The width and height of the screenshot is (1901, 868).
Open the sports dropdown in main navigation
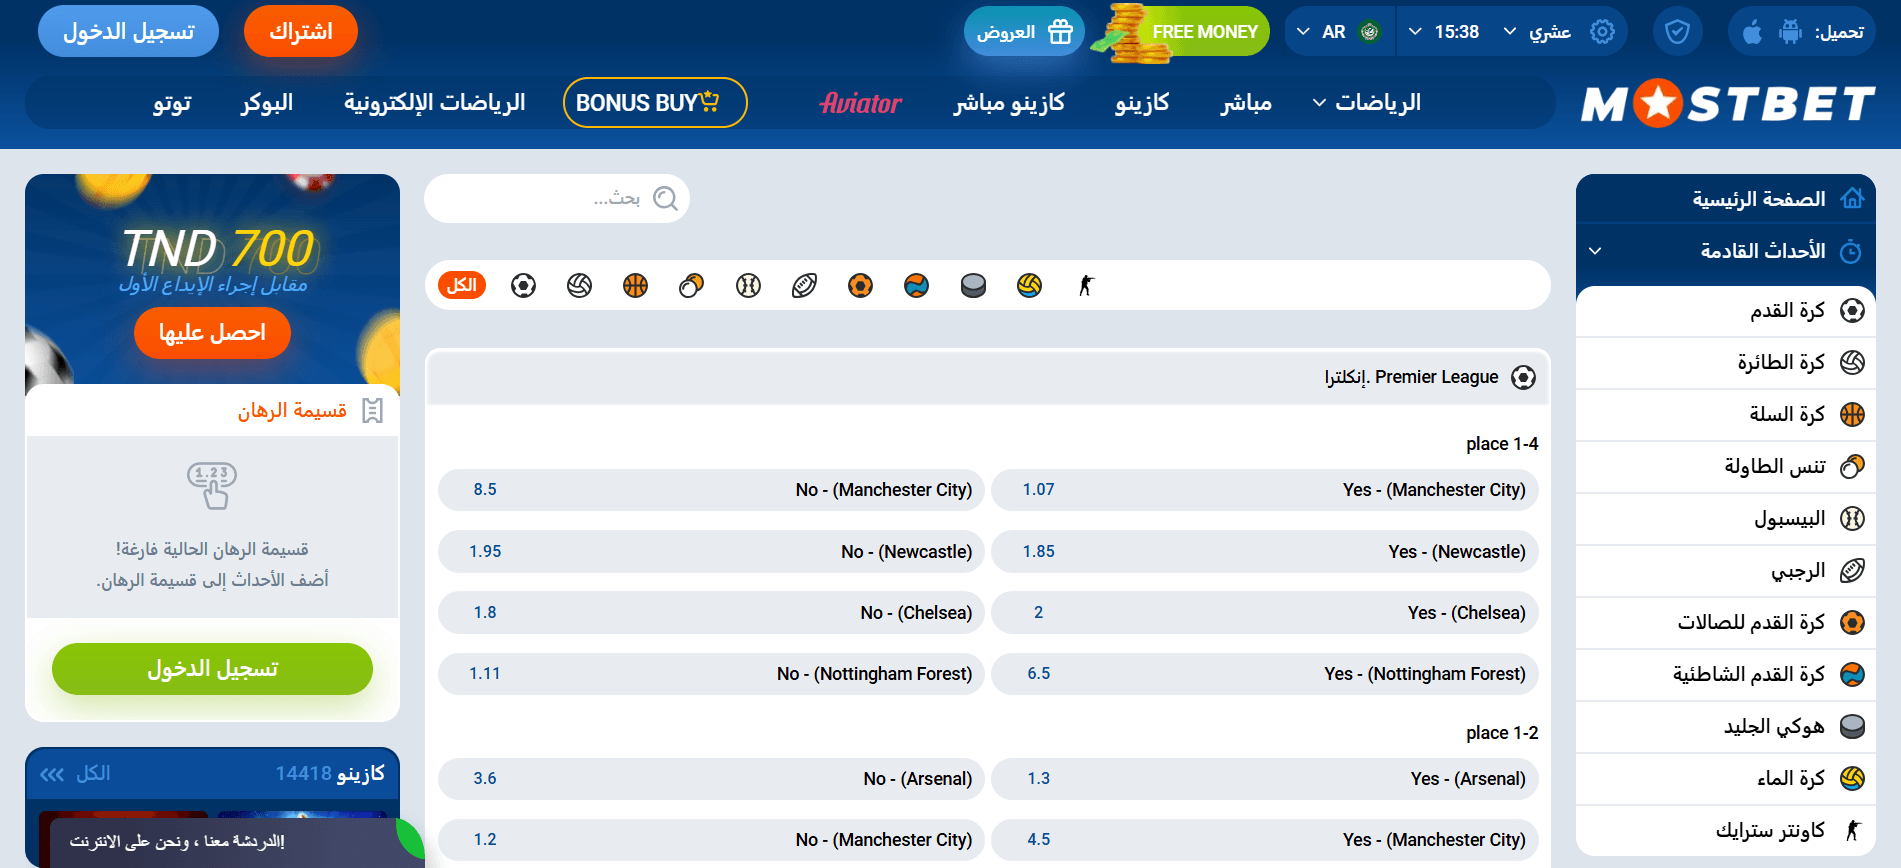coord(1366,103)
